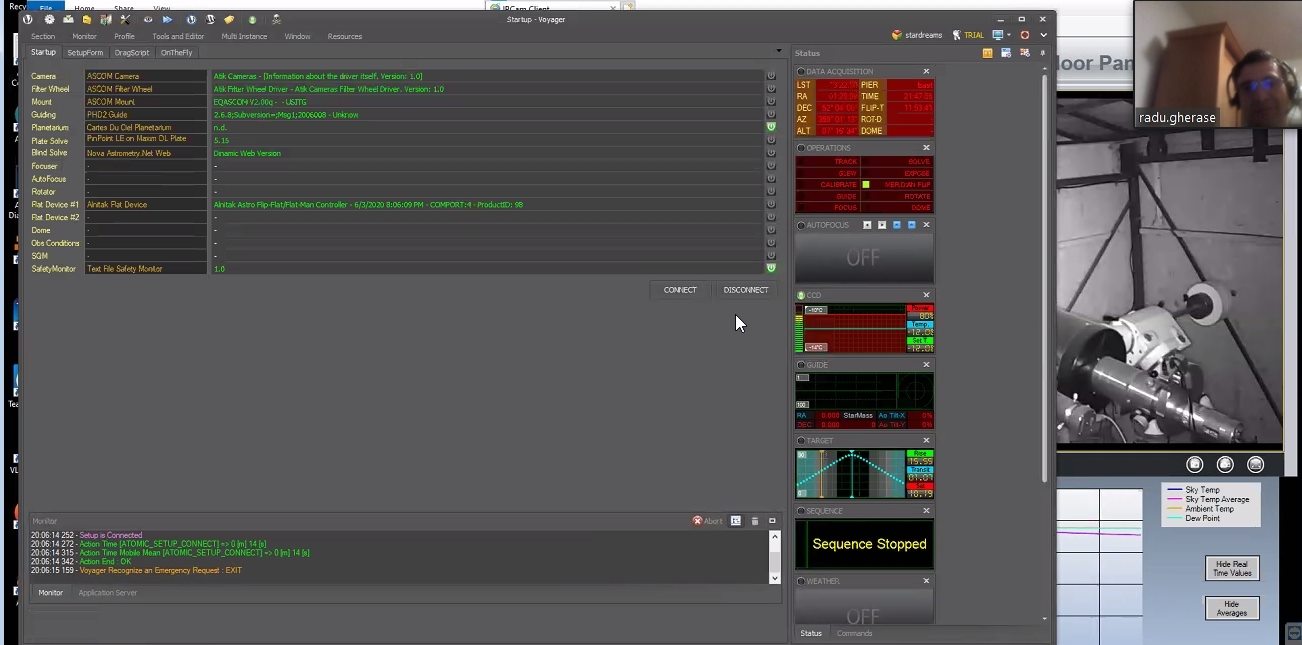Click the Abort button in Monitor panel

click(x=707, y=521)
